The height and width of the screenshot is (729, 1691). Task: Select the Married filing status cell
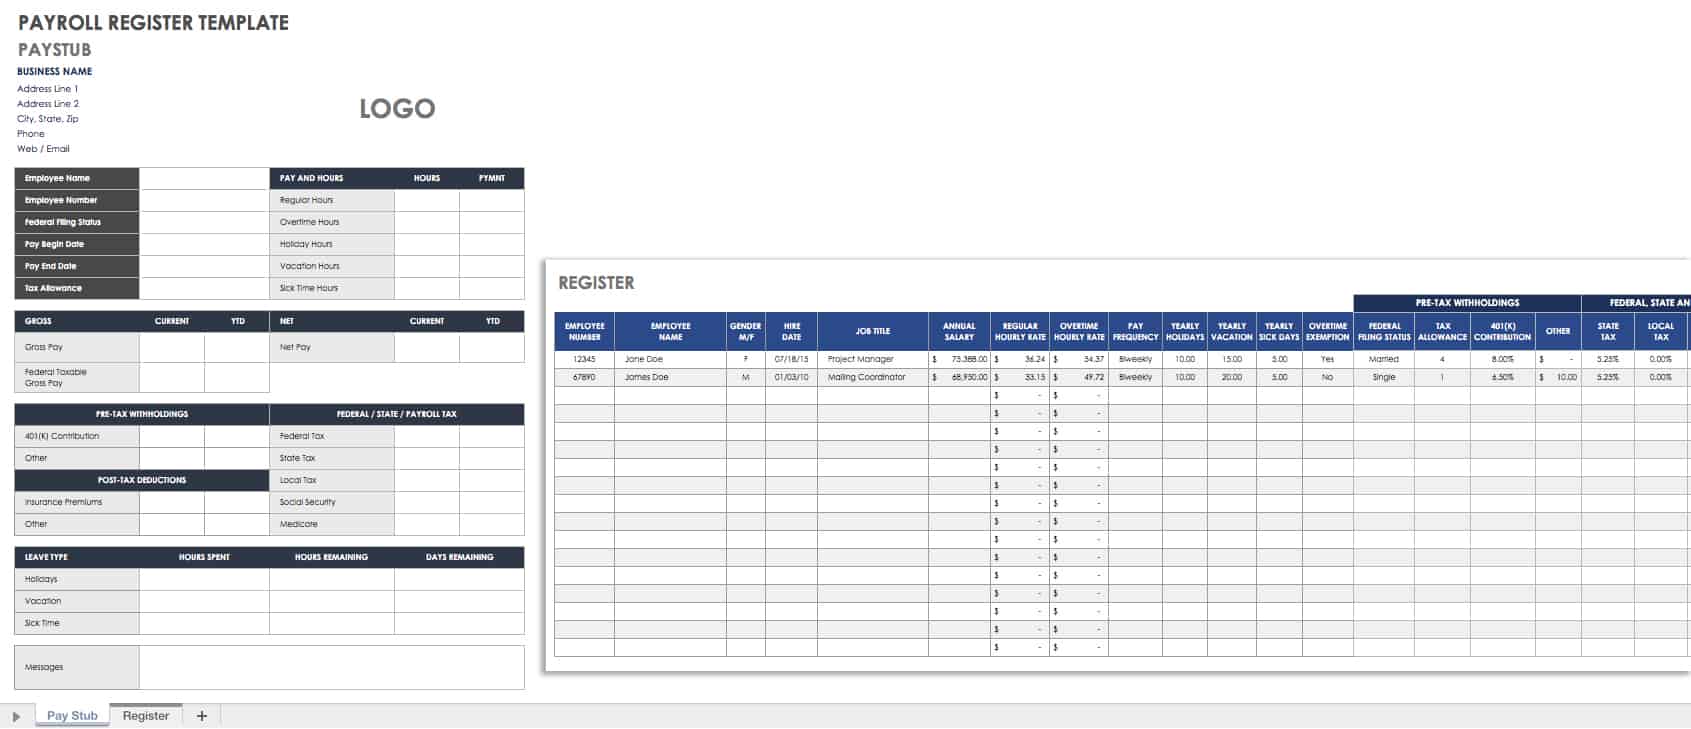(1384, 359)
